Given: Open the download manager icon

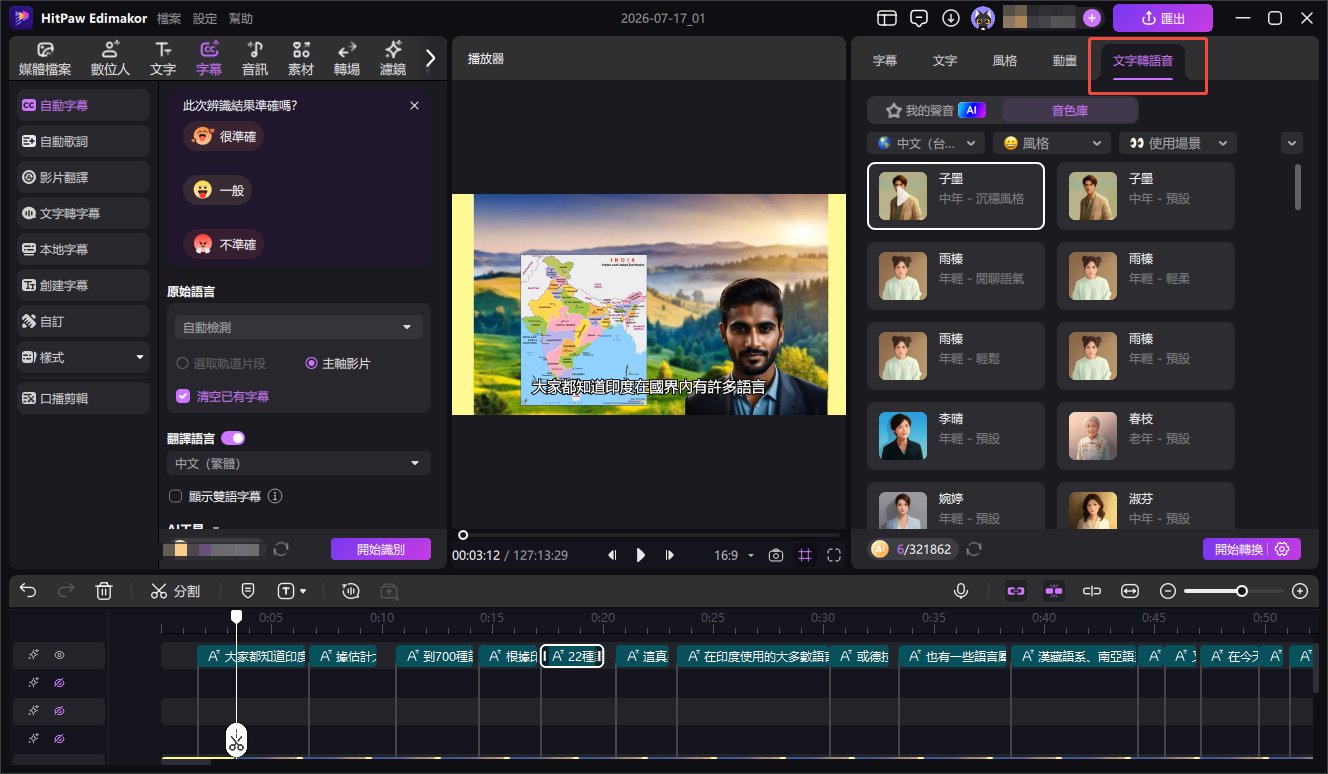Looking at the screenshot, I should point(950,18).
